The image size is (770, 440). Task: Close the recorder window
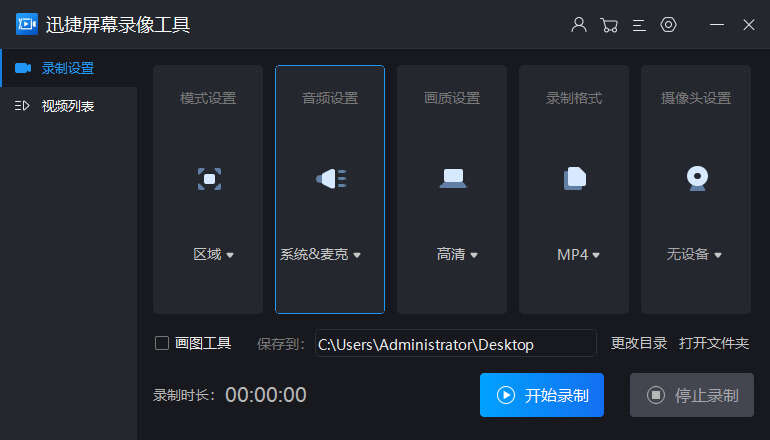[749, 25]
